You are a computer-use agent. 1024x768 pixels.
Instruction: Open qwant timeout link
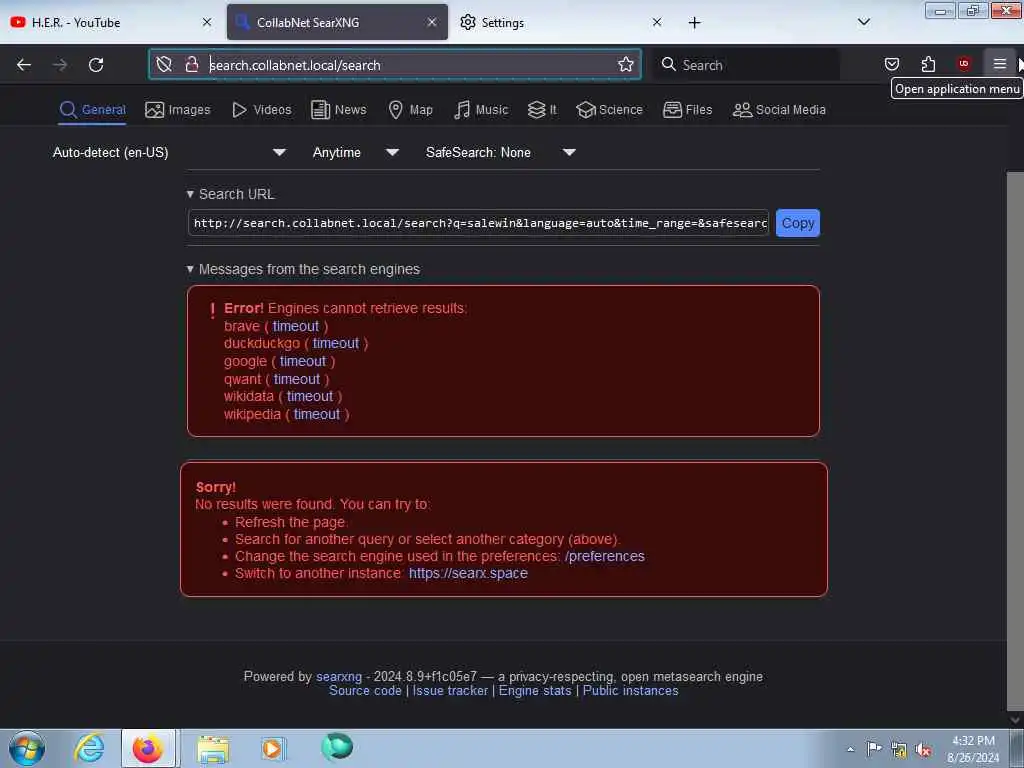pyautogui.click(x=297, y=379)
